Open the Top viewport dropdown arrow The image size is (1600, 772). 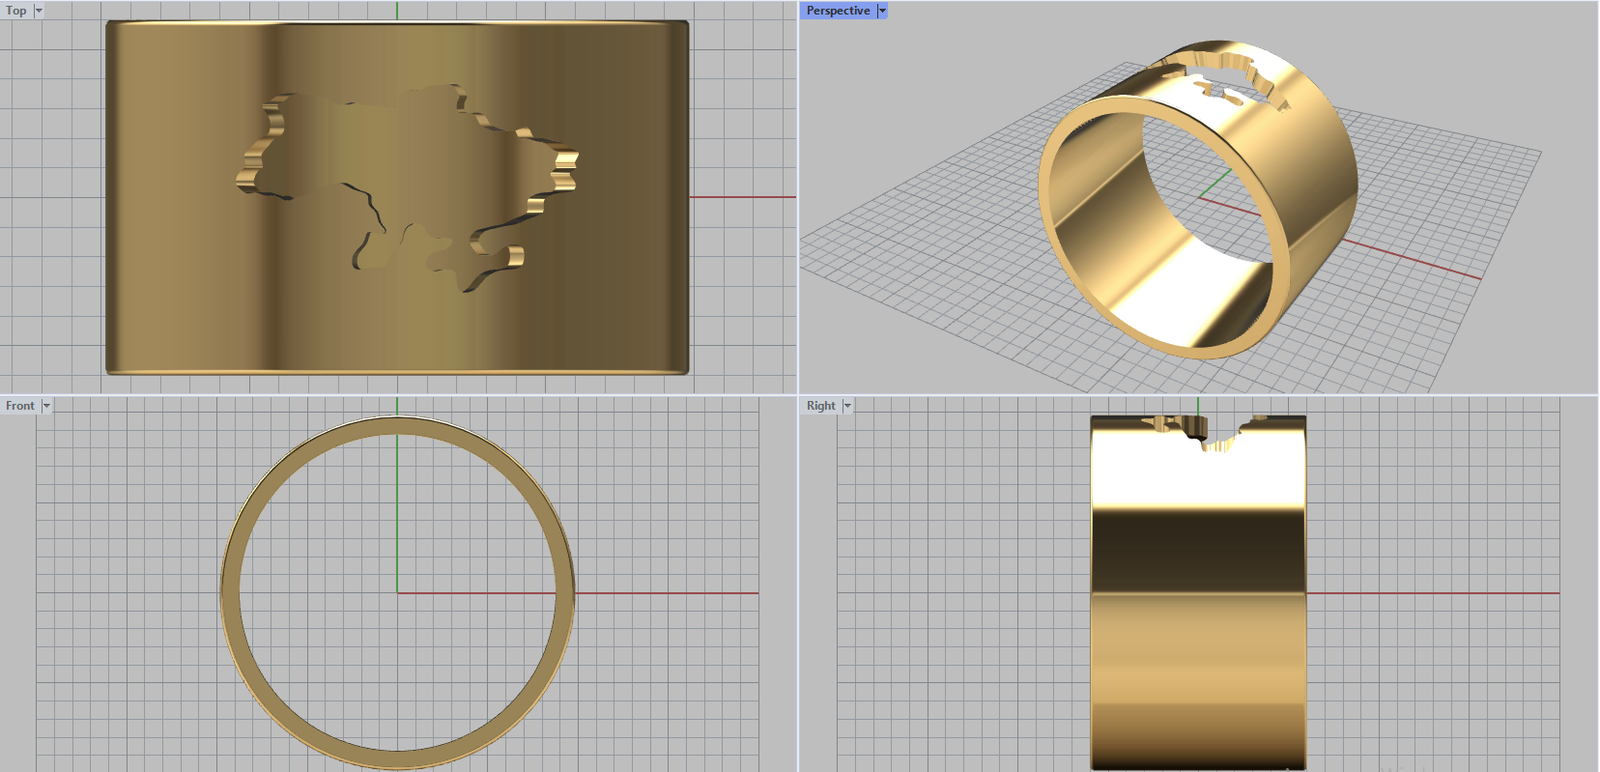click(39, 11)
